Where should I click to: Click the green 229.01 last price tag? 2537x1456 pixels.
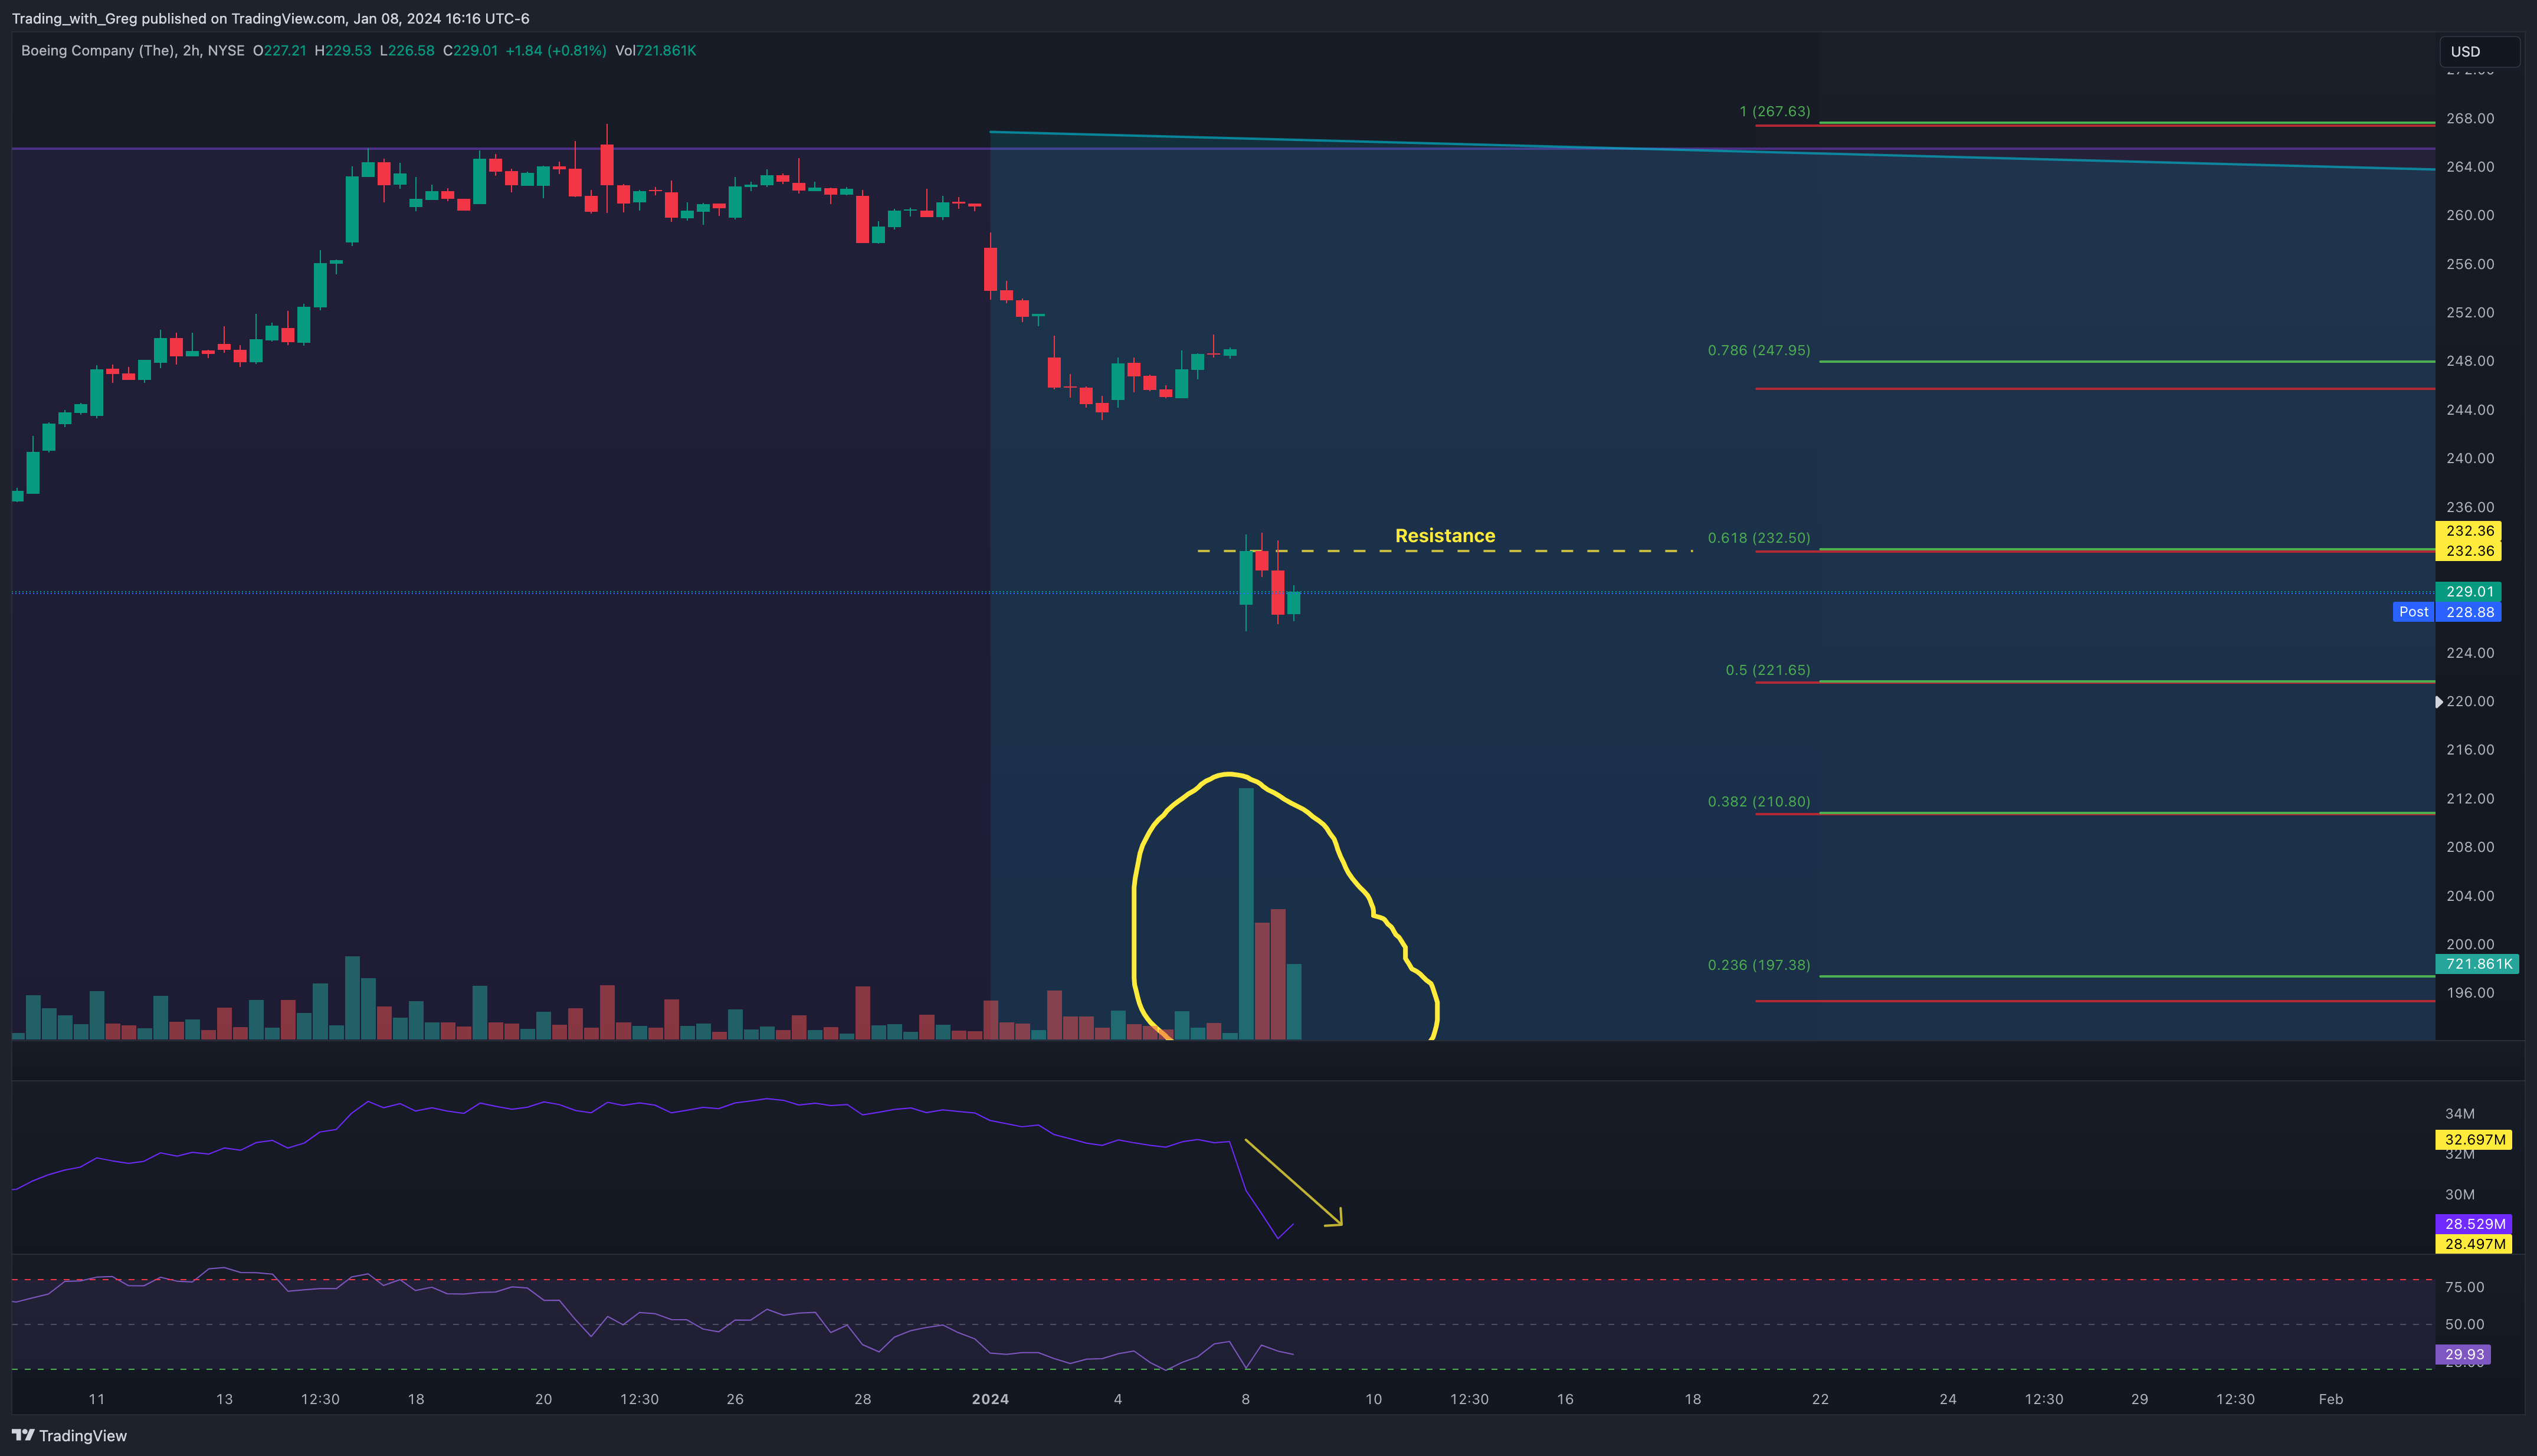point(2468,591)
